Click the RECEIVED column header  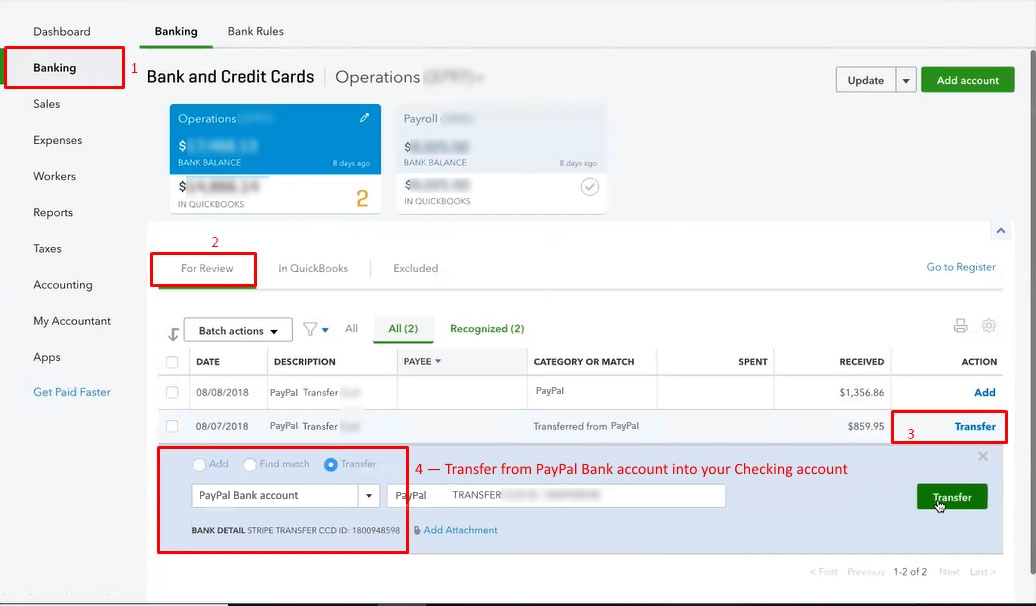point(862,361)
